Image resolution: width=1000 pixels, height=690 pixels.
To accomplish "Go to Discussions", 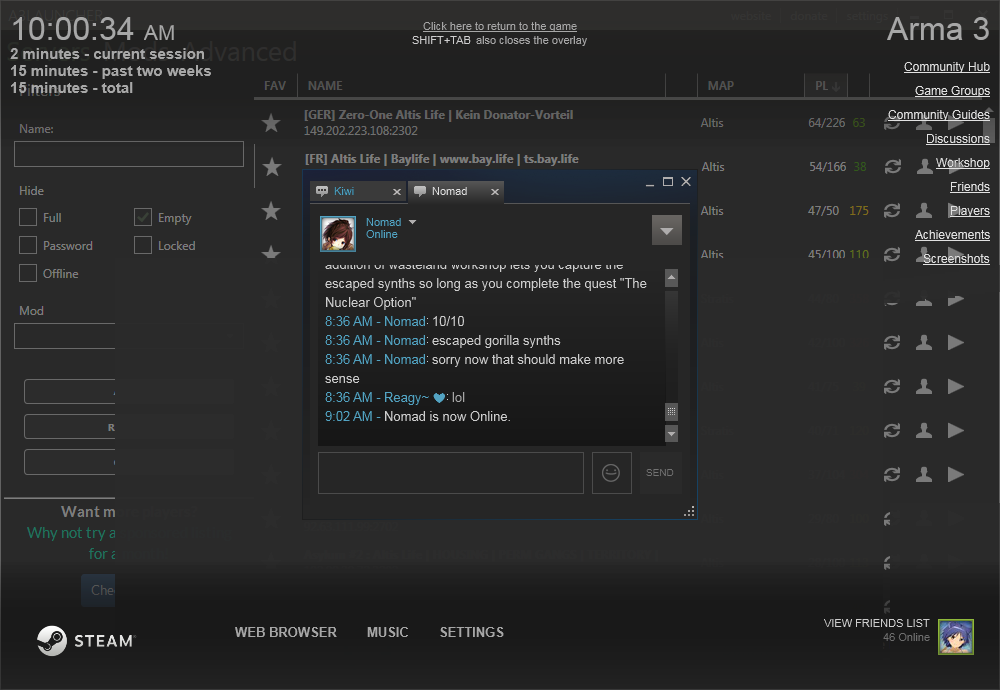I will [x=958, y=138].
